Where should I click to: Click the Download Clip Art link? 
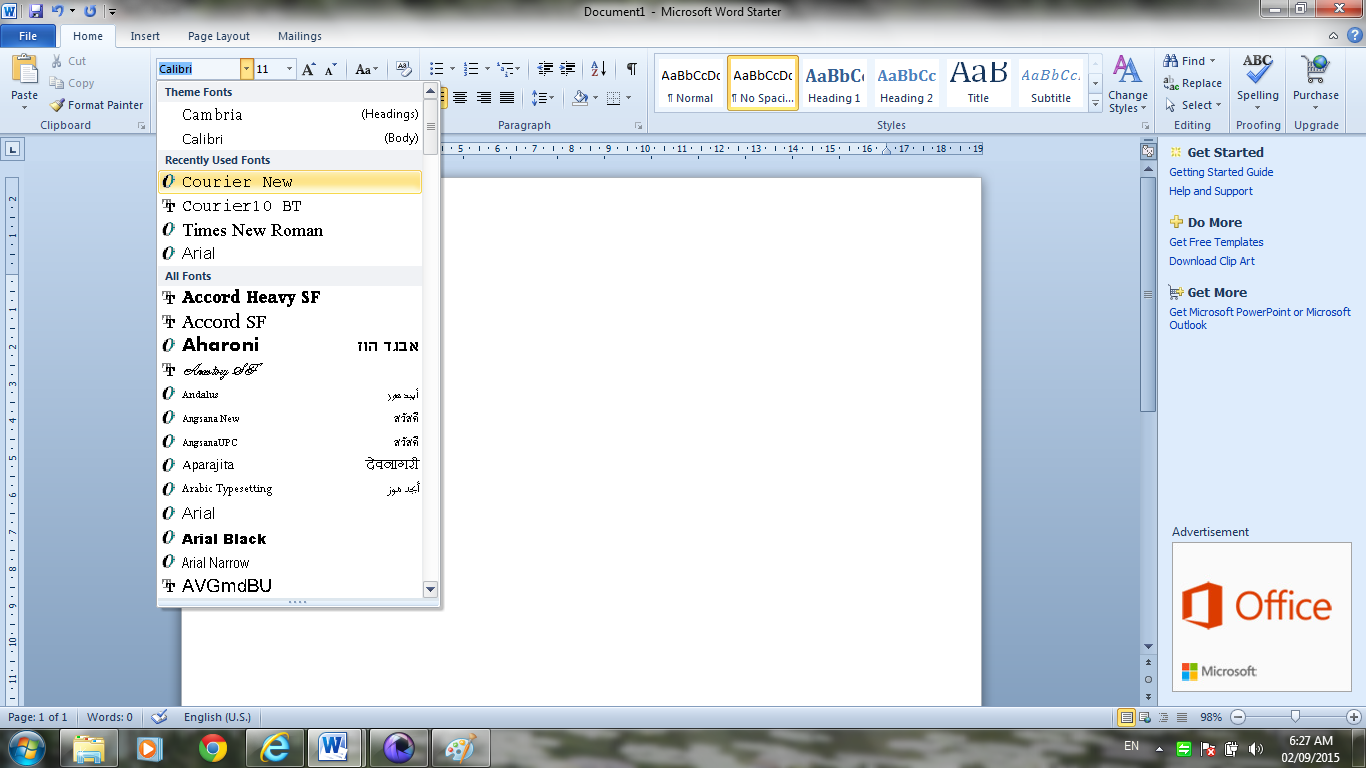1212,261
